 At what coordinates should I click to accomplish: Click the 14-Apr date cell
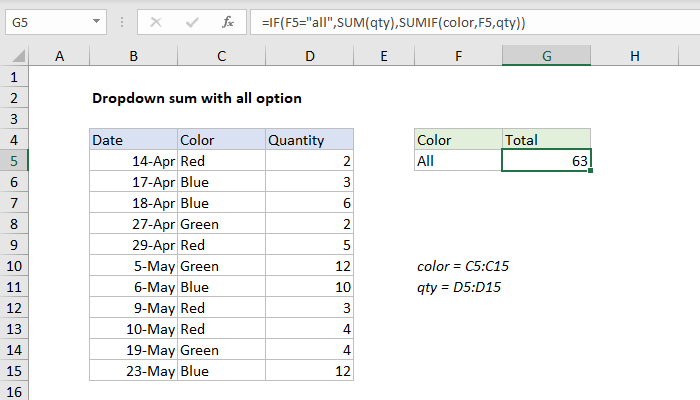pos(133,161)
